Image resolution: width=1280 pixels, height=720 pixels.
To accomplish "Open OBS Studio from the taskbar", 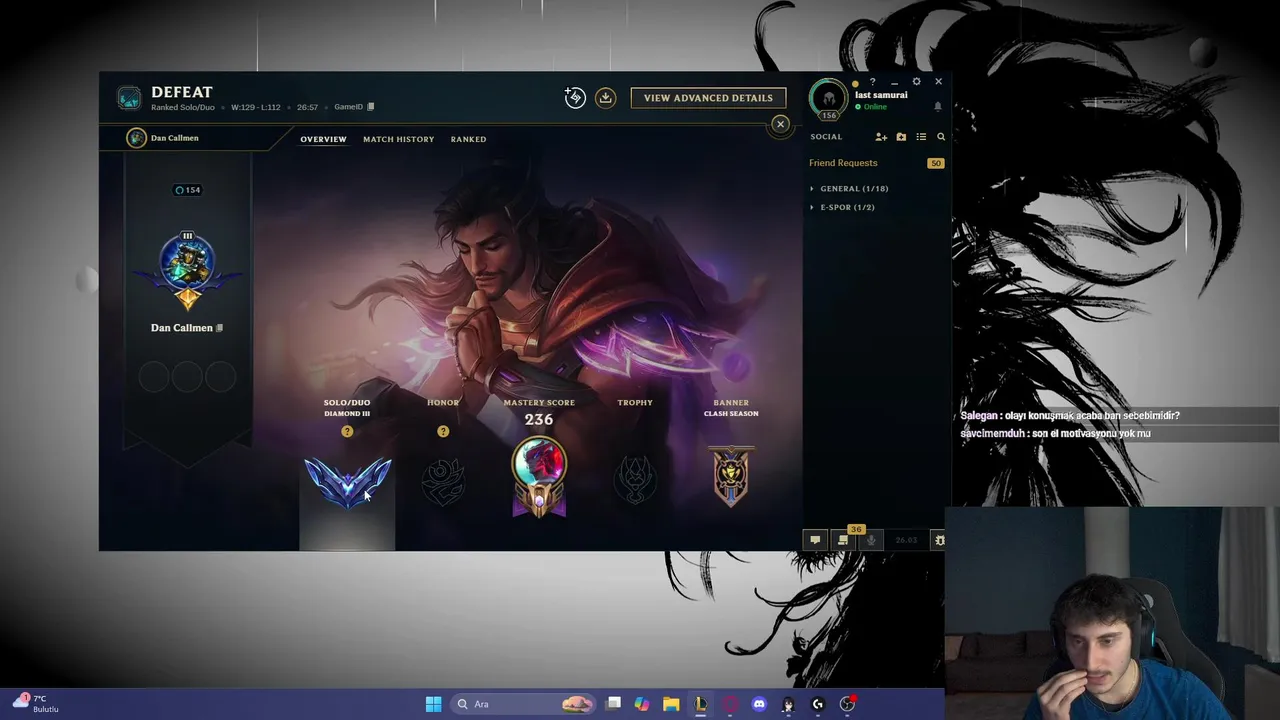I will click(847, 704).
